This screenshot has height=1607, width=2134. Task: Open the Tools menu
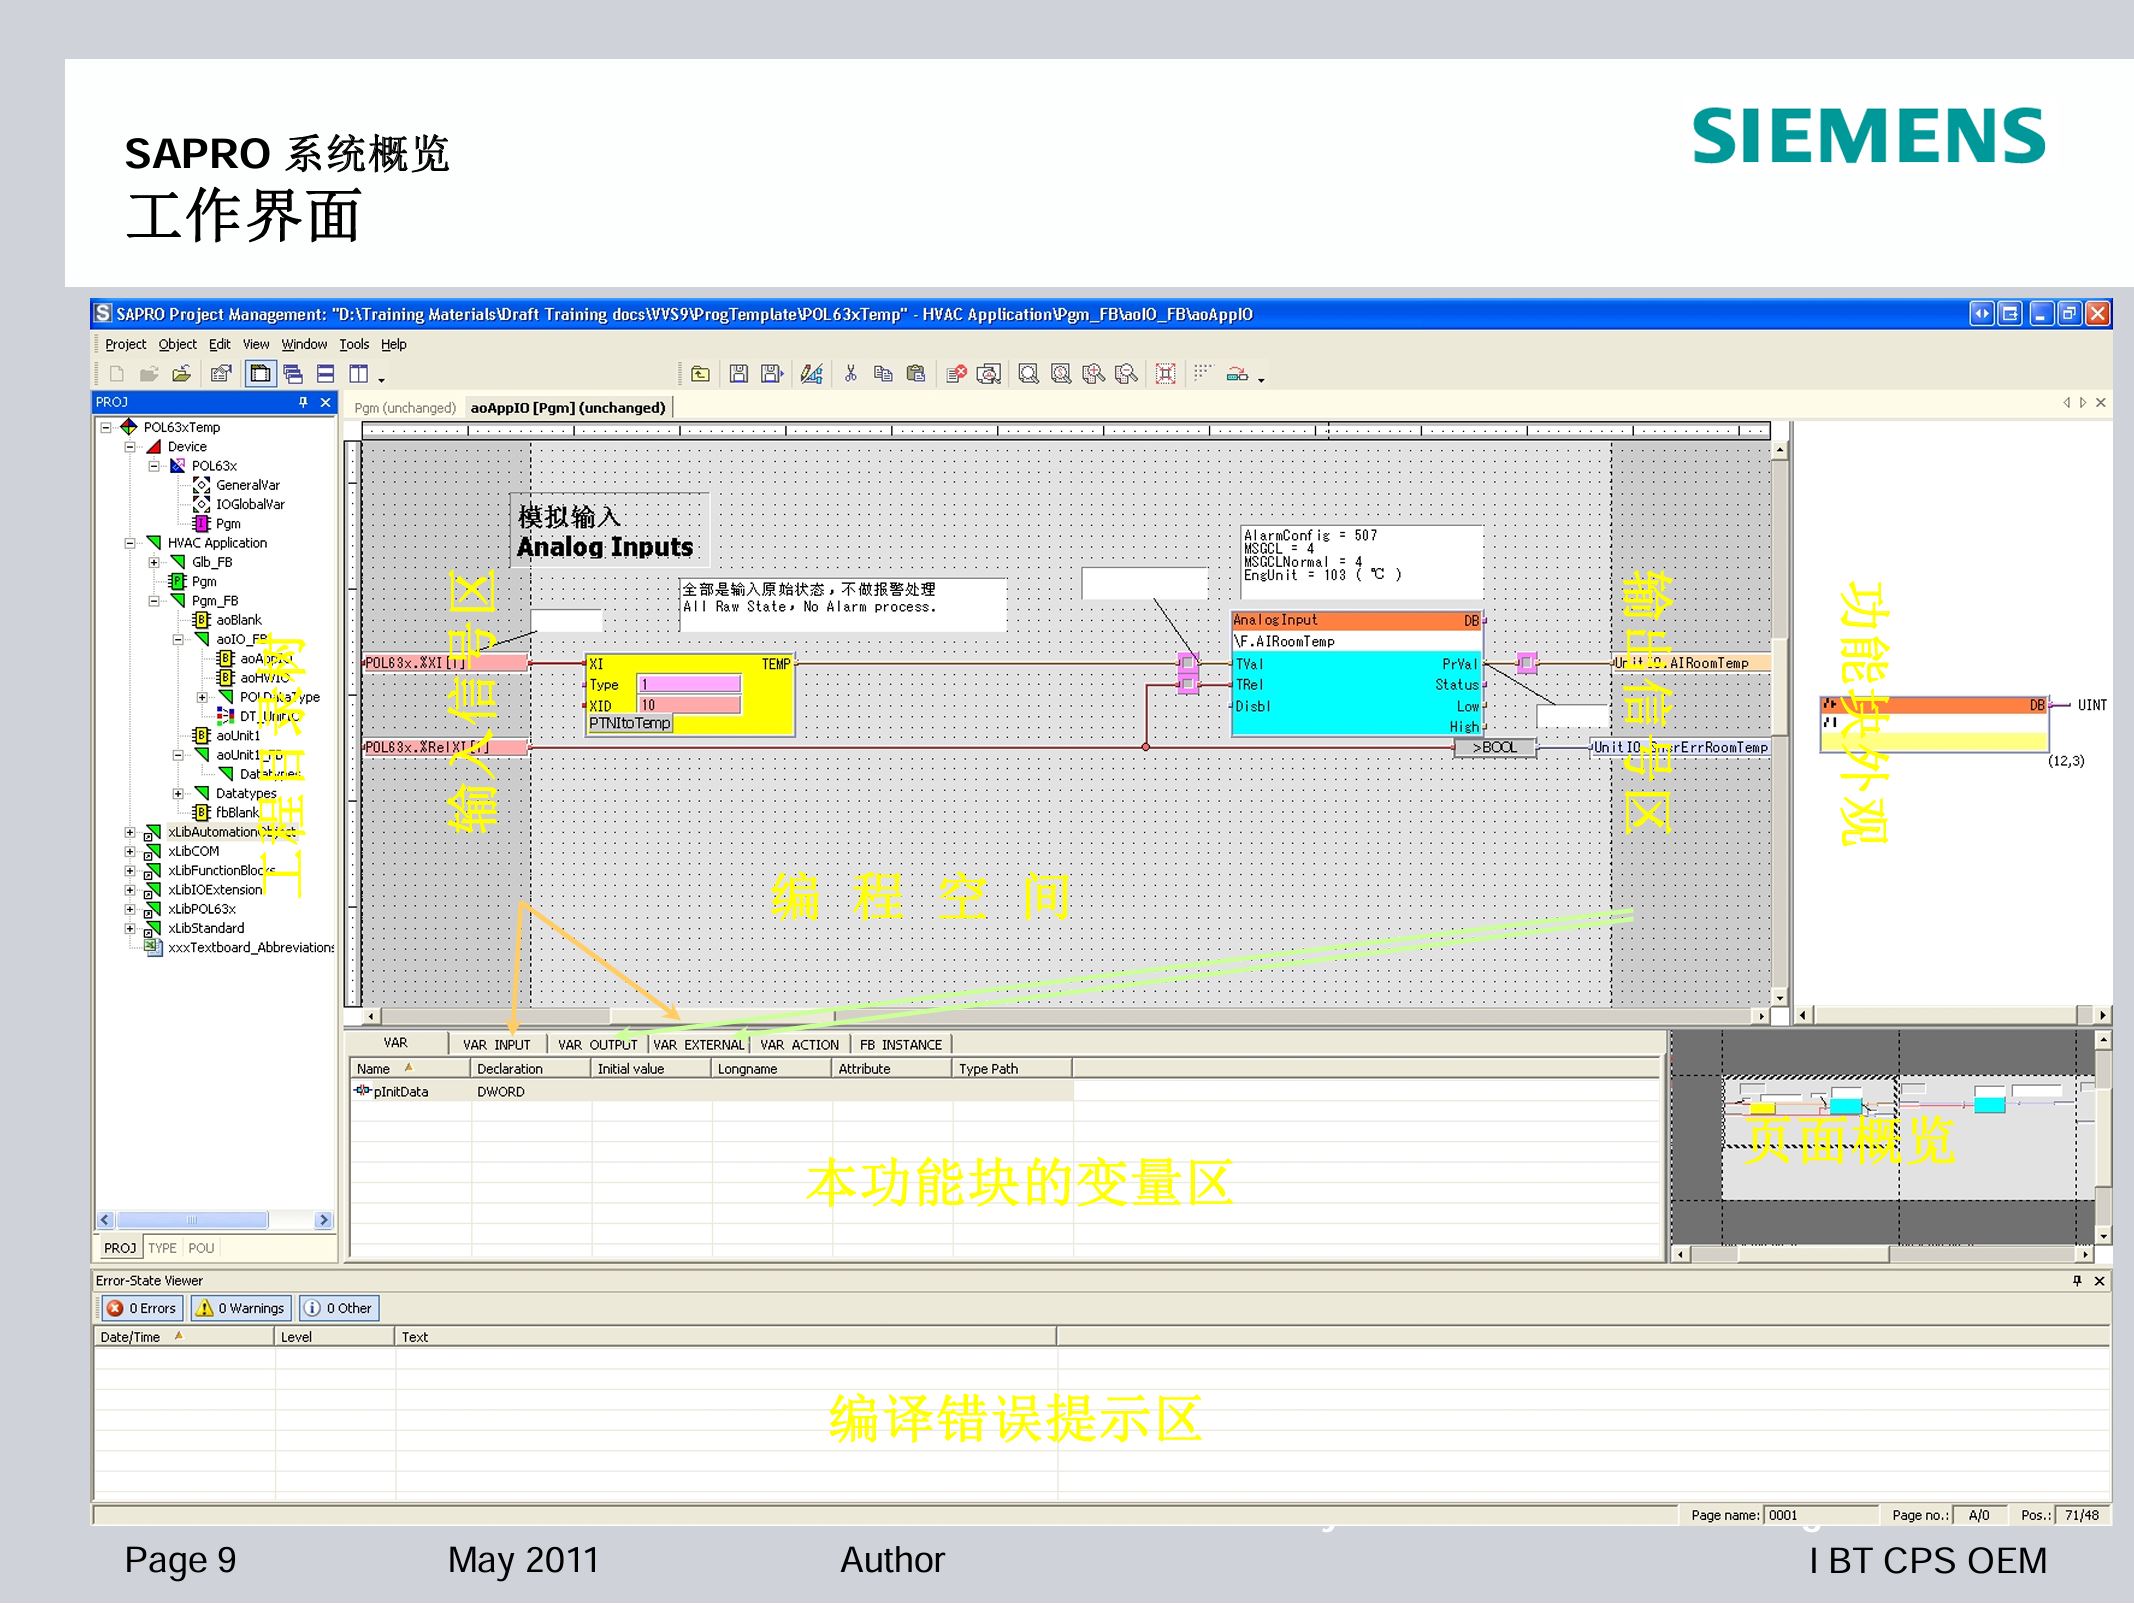(x=353, y=344)
